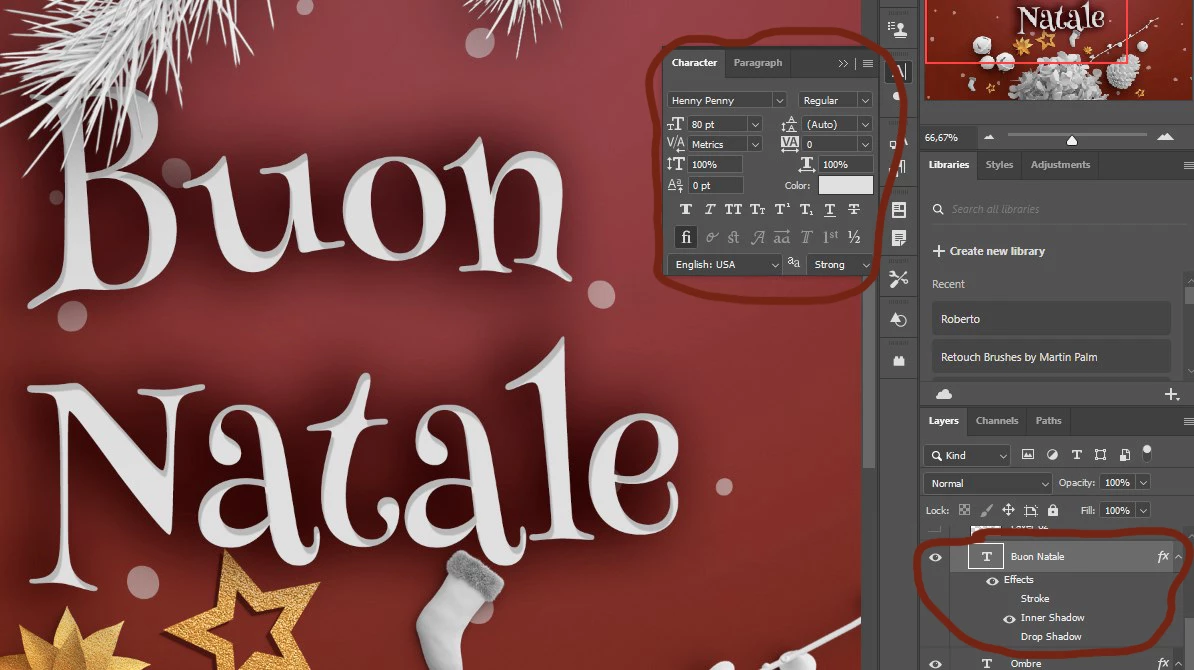This screenshot has width=1194, height=670.
Task: Open the blend mode dropdown set to Normal
Action: pos(988,483)
